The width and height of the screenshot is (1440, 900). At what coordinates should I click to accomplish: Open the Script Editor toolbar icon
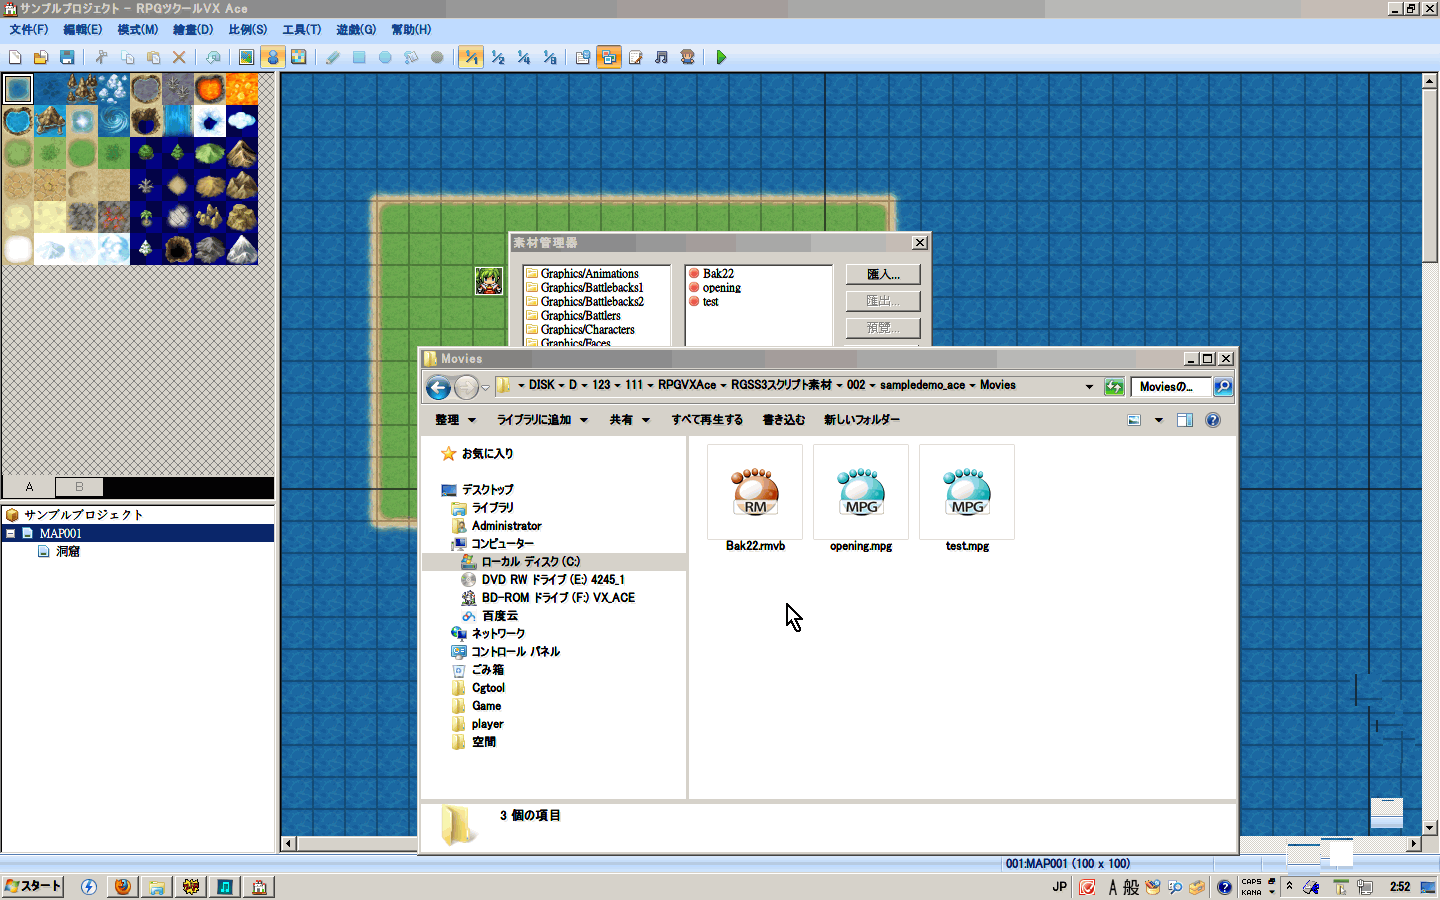(635, 58)
